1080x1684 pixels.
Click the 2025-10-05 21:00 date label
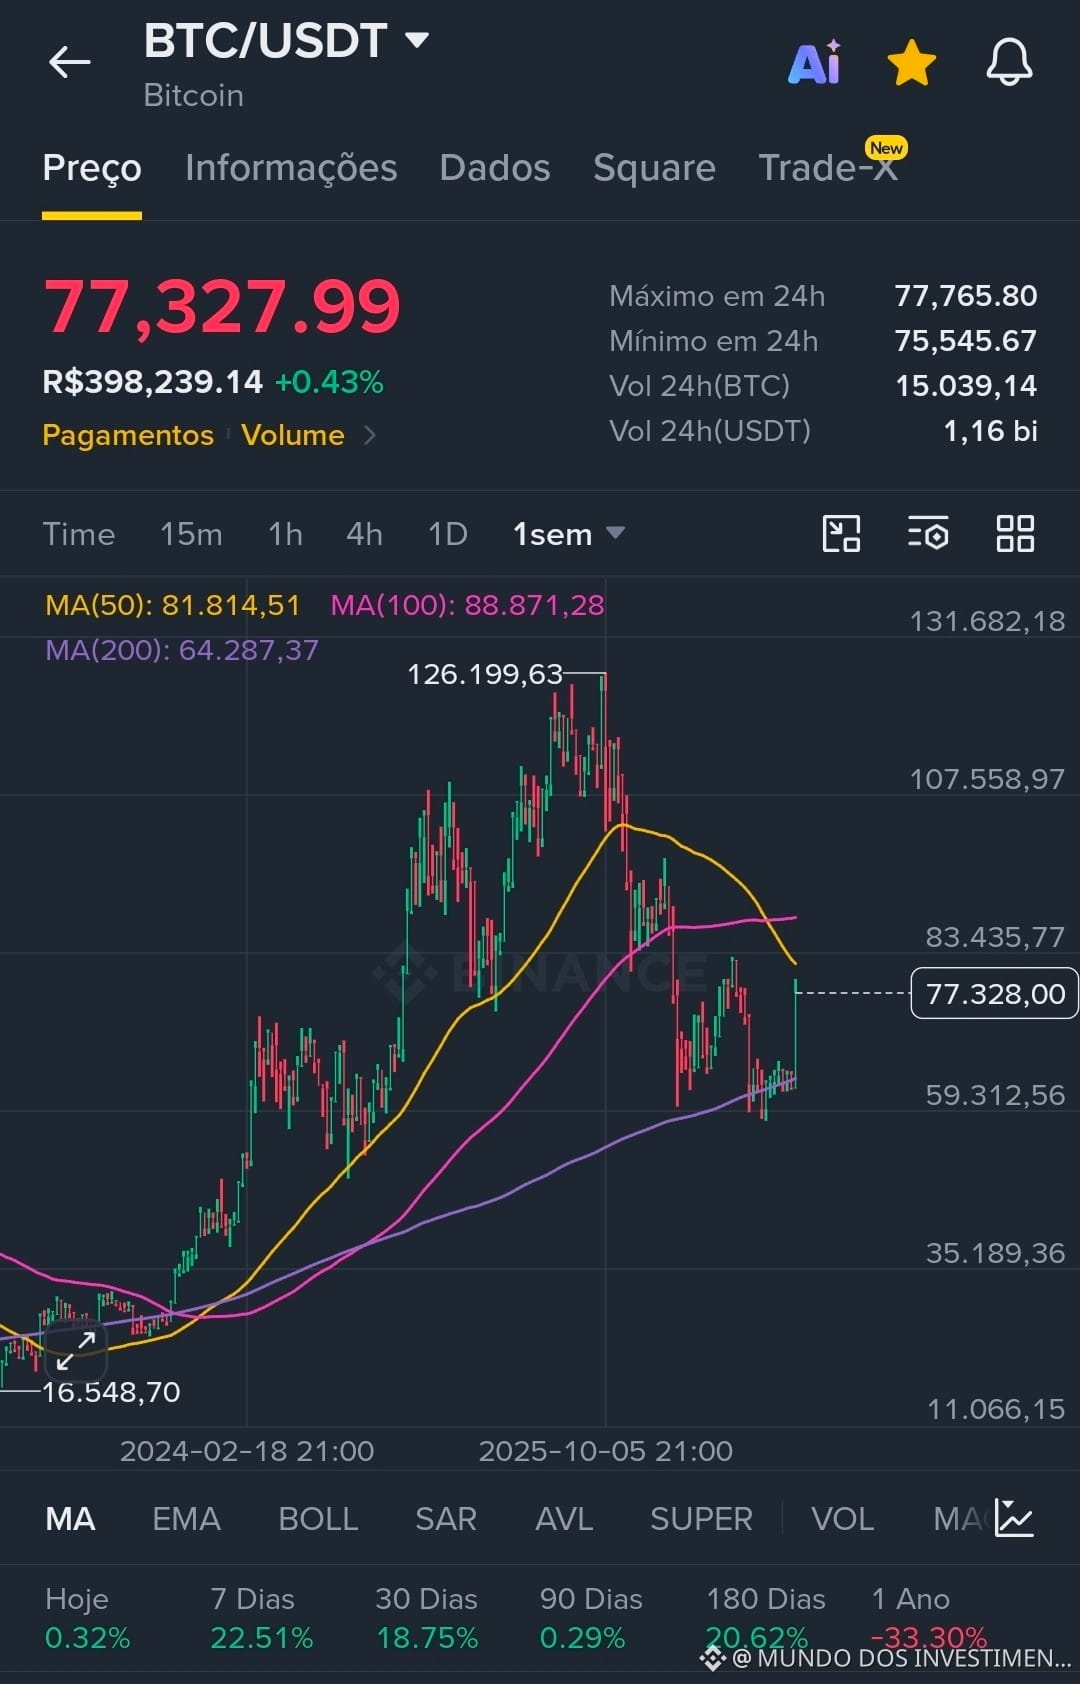[x=606, y=1451]
